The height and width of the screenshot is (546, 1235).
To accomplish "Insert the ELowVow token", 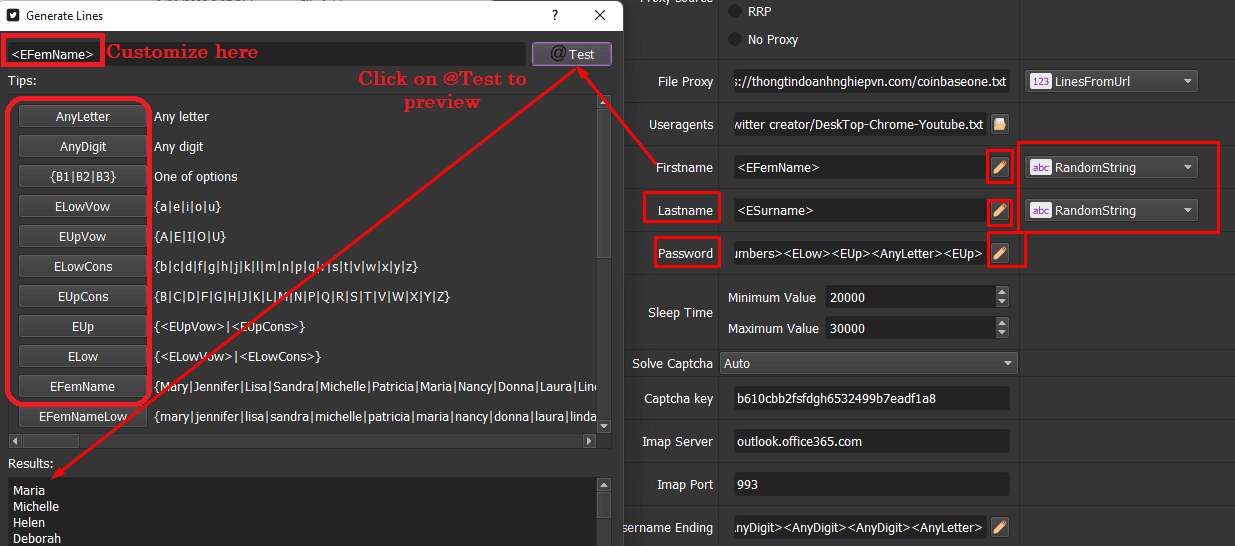I will 83,207.
